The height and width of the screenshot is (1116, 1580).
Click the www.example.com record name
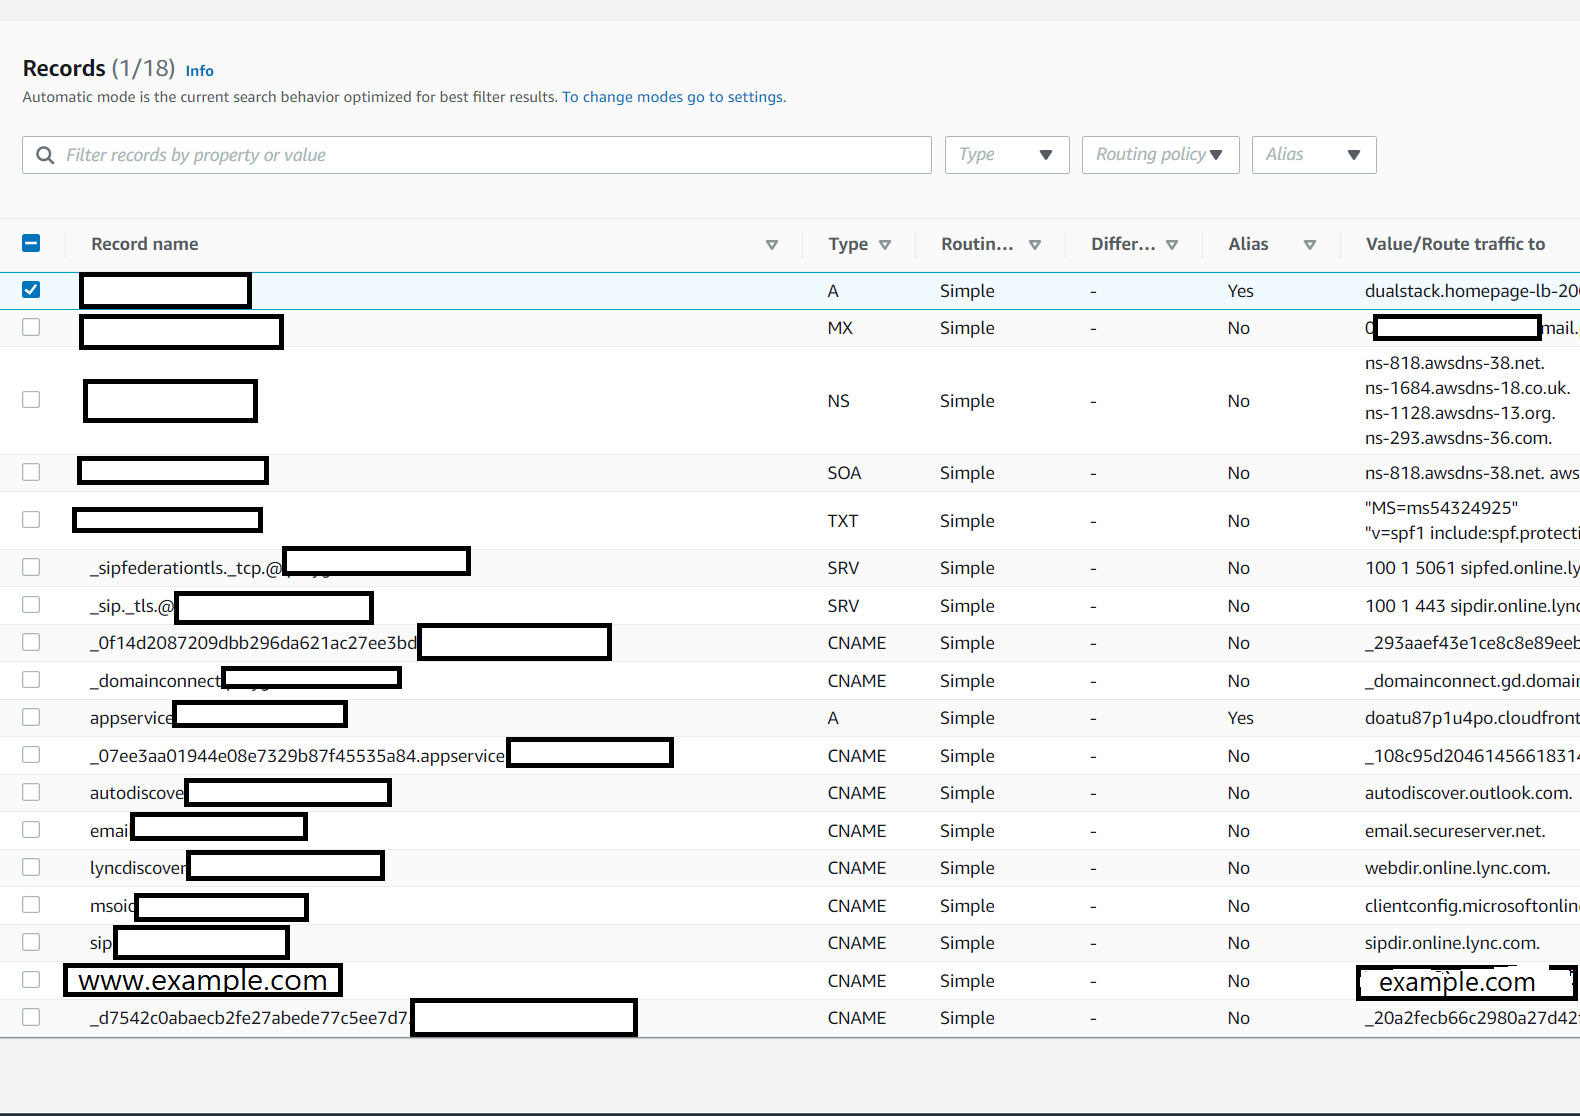[203, 980]
